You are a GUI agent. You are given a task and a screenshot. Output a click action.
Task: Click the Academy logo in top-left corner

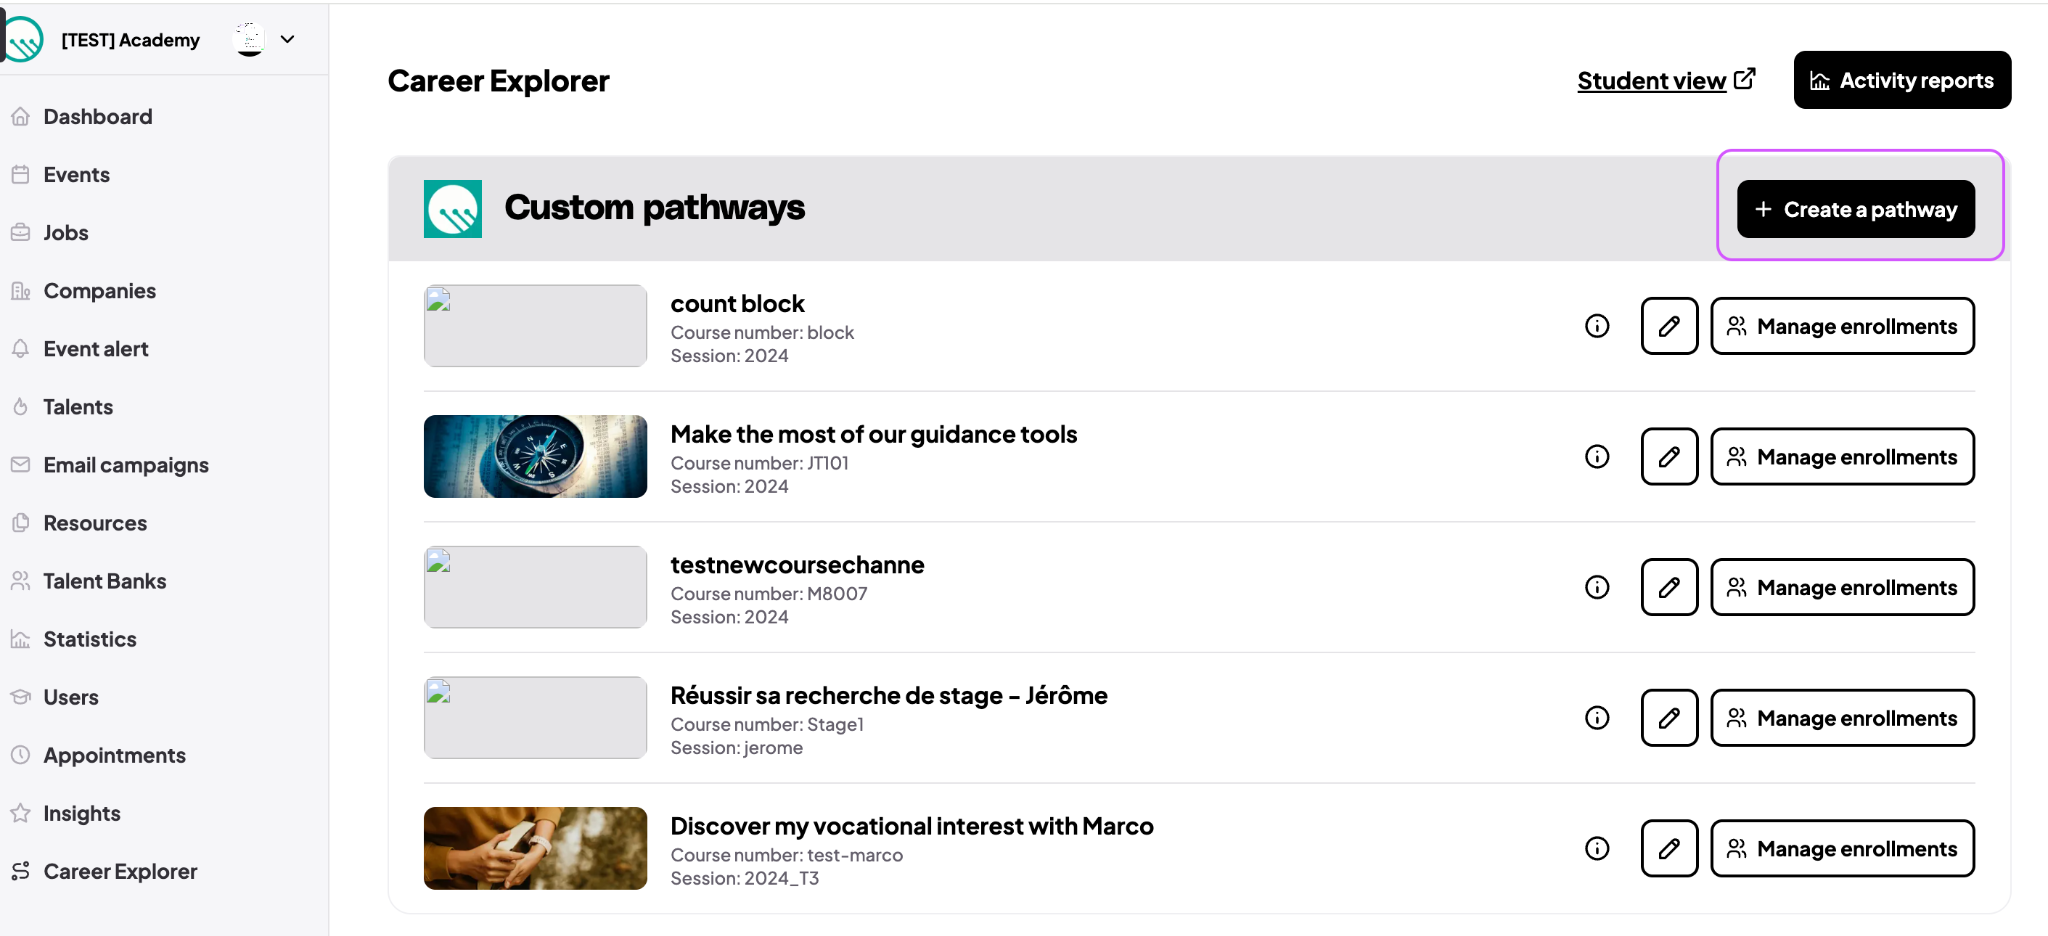point(22,40)
